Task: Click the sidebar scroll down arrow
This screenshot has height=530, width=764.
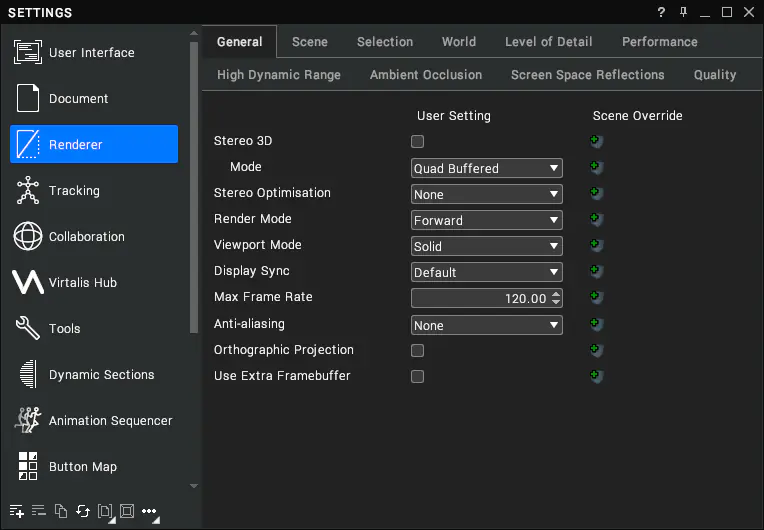Action: tap(193, 486)
